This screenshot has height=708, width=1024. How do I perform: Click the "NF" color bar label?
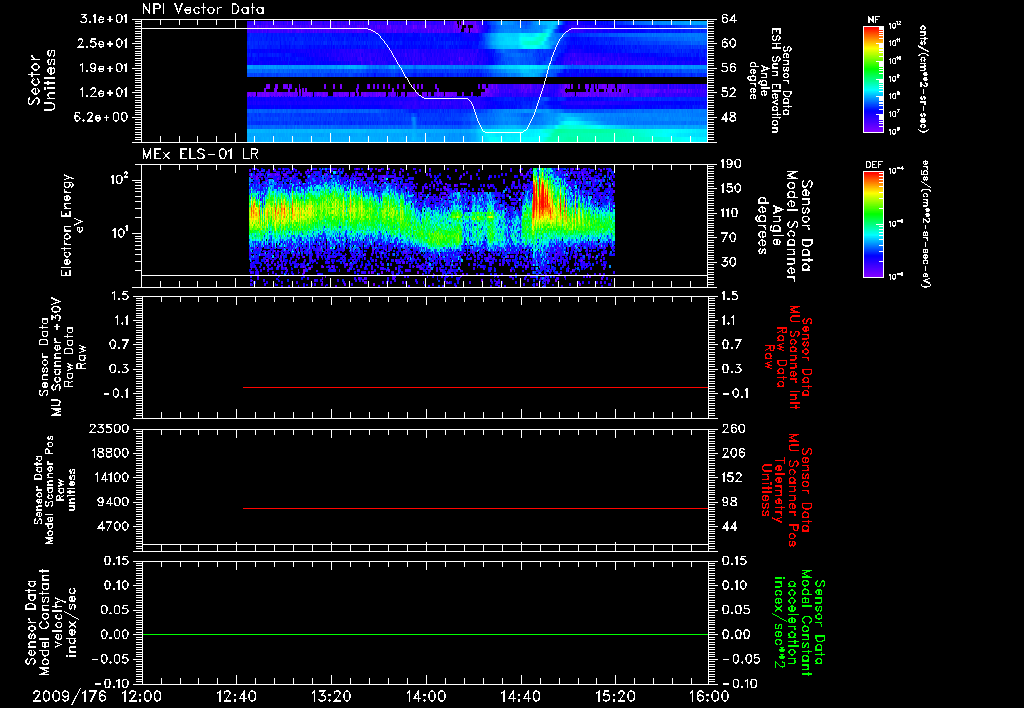(873, 20)
